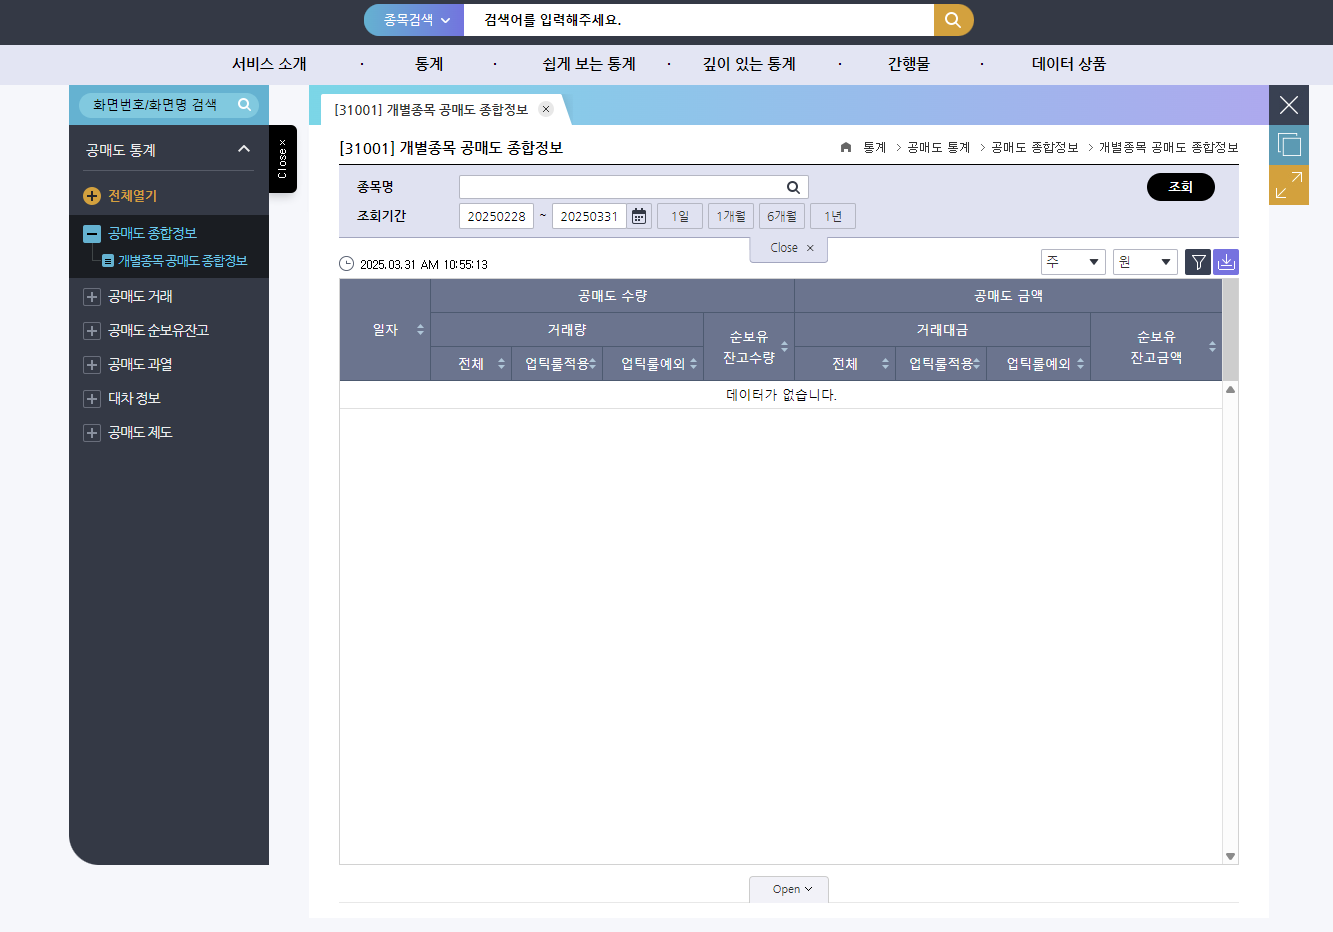Open 데이터 상품 menu
Image resolution: width=1333 pixels, height=932 pixels.
coord(1069,64)
